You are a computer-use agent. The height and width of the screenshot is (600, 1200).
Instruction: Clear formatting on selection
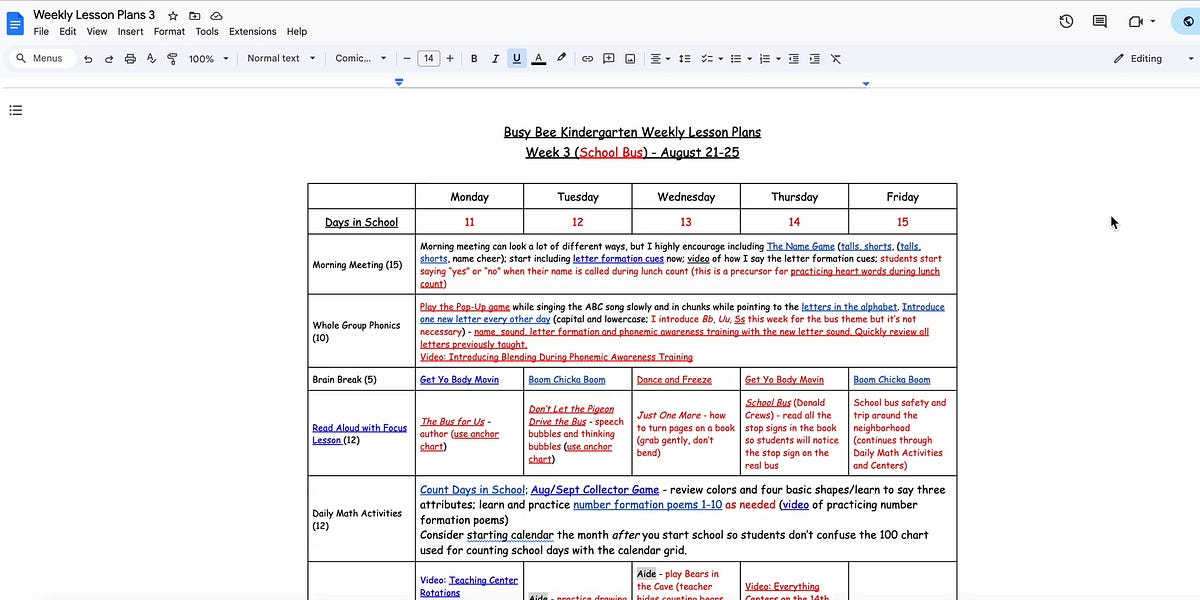[x=836, y=59]
